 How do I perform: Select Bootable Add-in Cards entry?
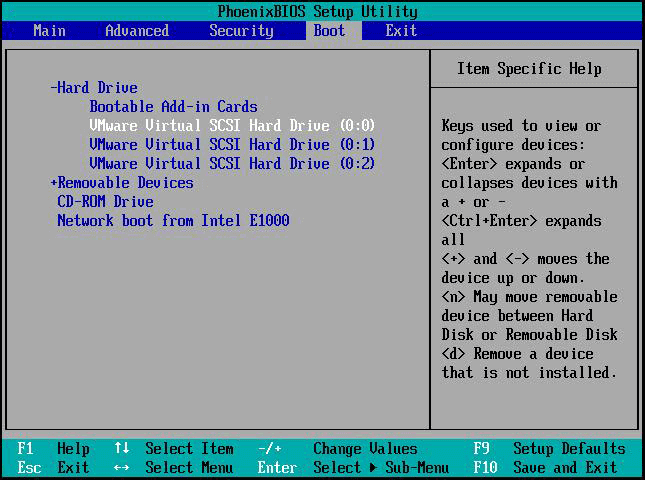tap(173, 107)
